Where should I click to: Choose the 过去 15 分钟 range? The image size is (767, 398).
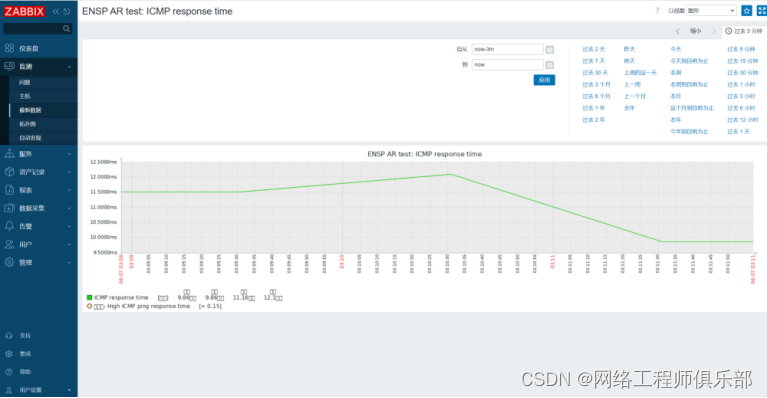click(x=743, y=61)
